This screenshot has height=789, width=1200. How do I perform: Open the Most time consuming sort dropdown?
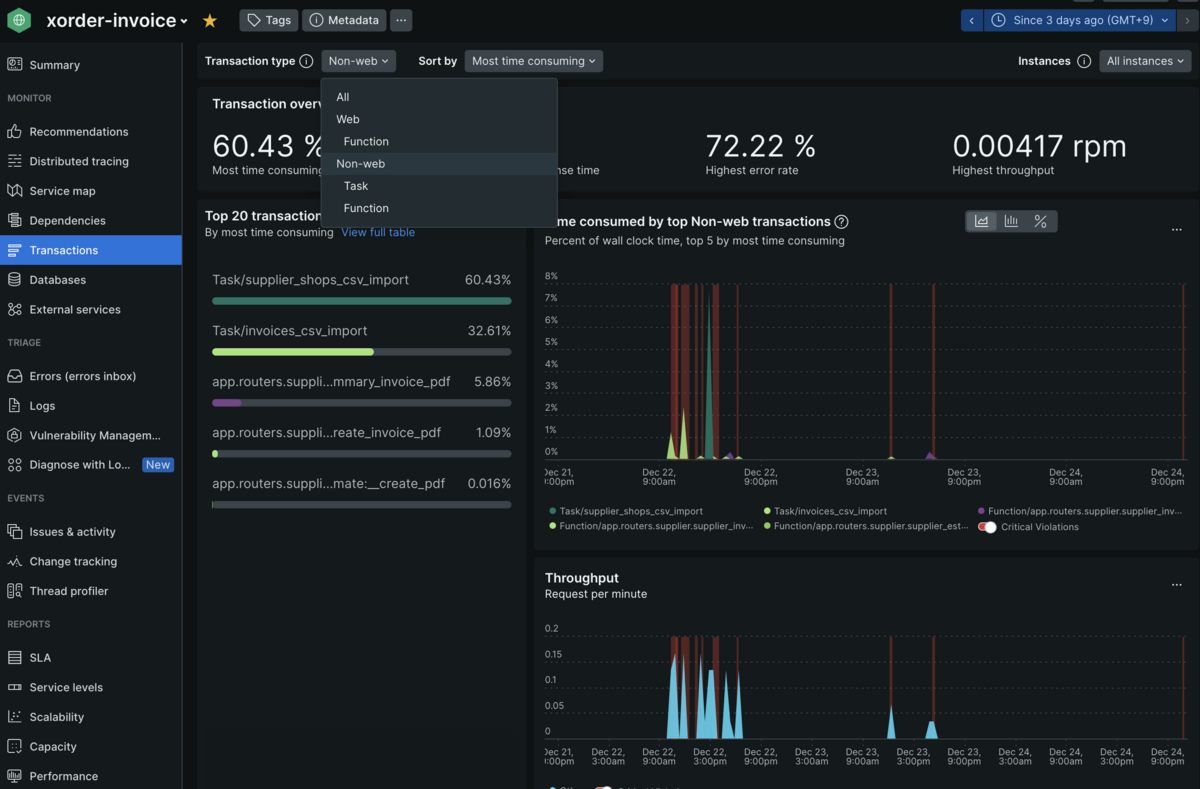tap(534, 61)
